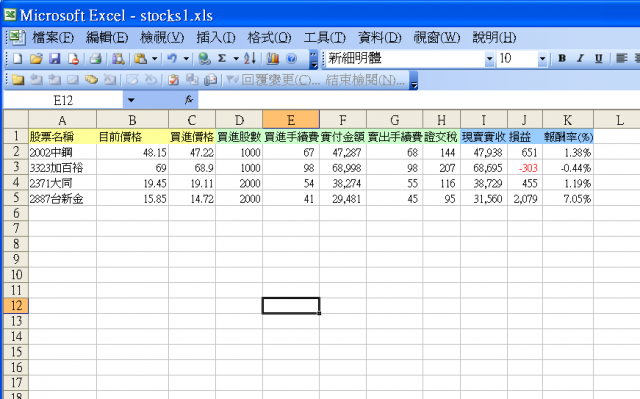Align text left
The width and height of the screenshot is (640, 399).
tap(621, 59)
